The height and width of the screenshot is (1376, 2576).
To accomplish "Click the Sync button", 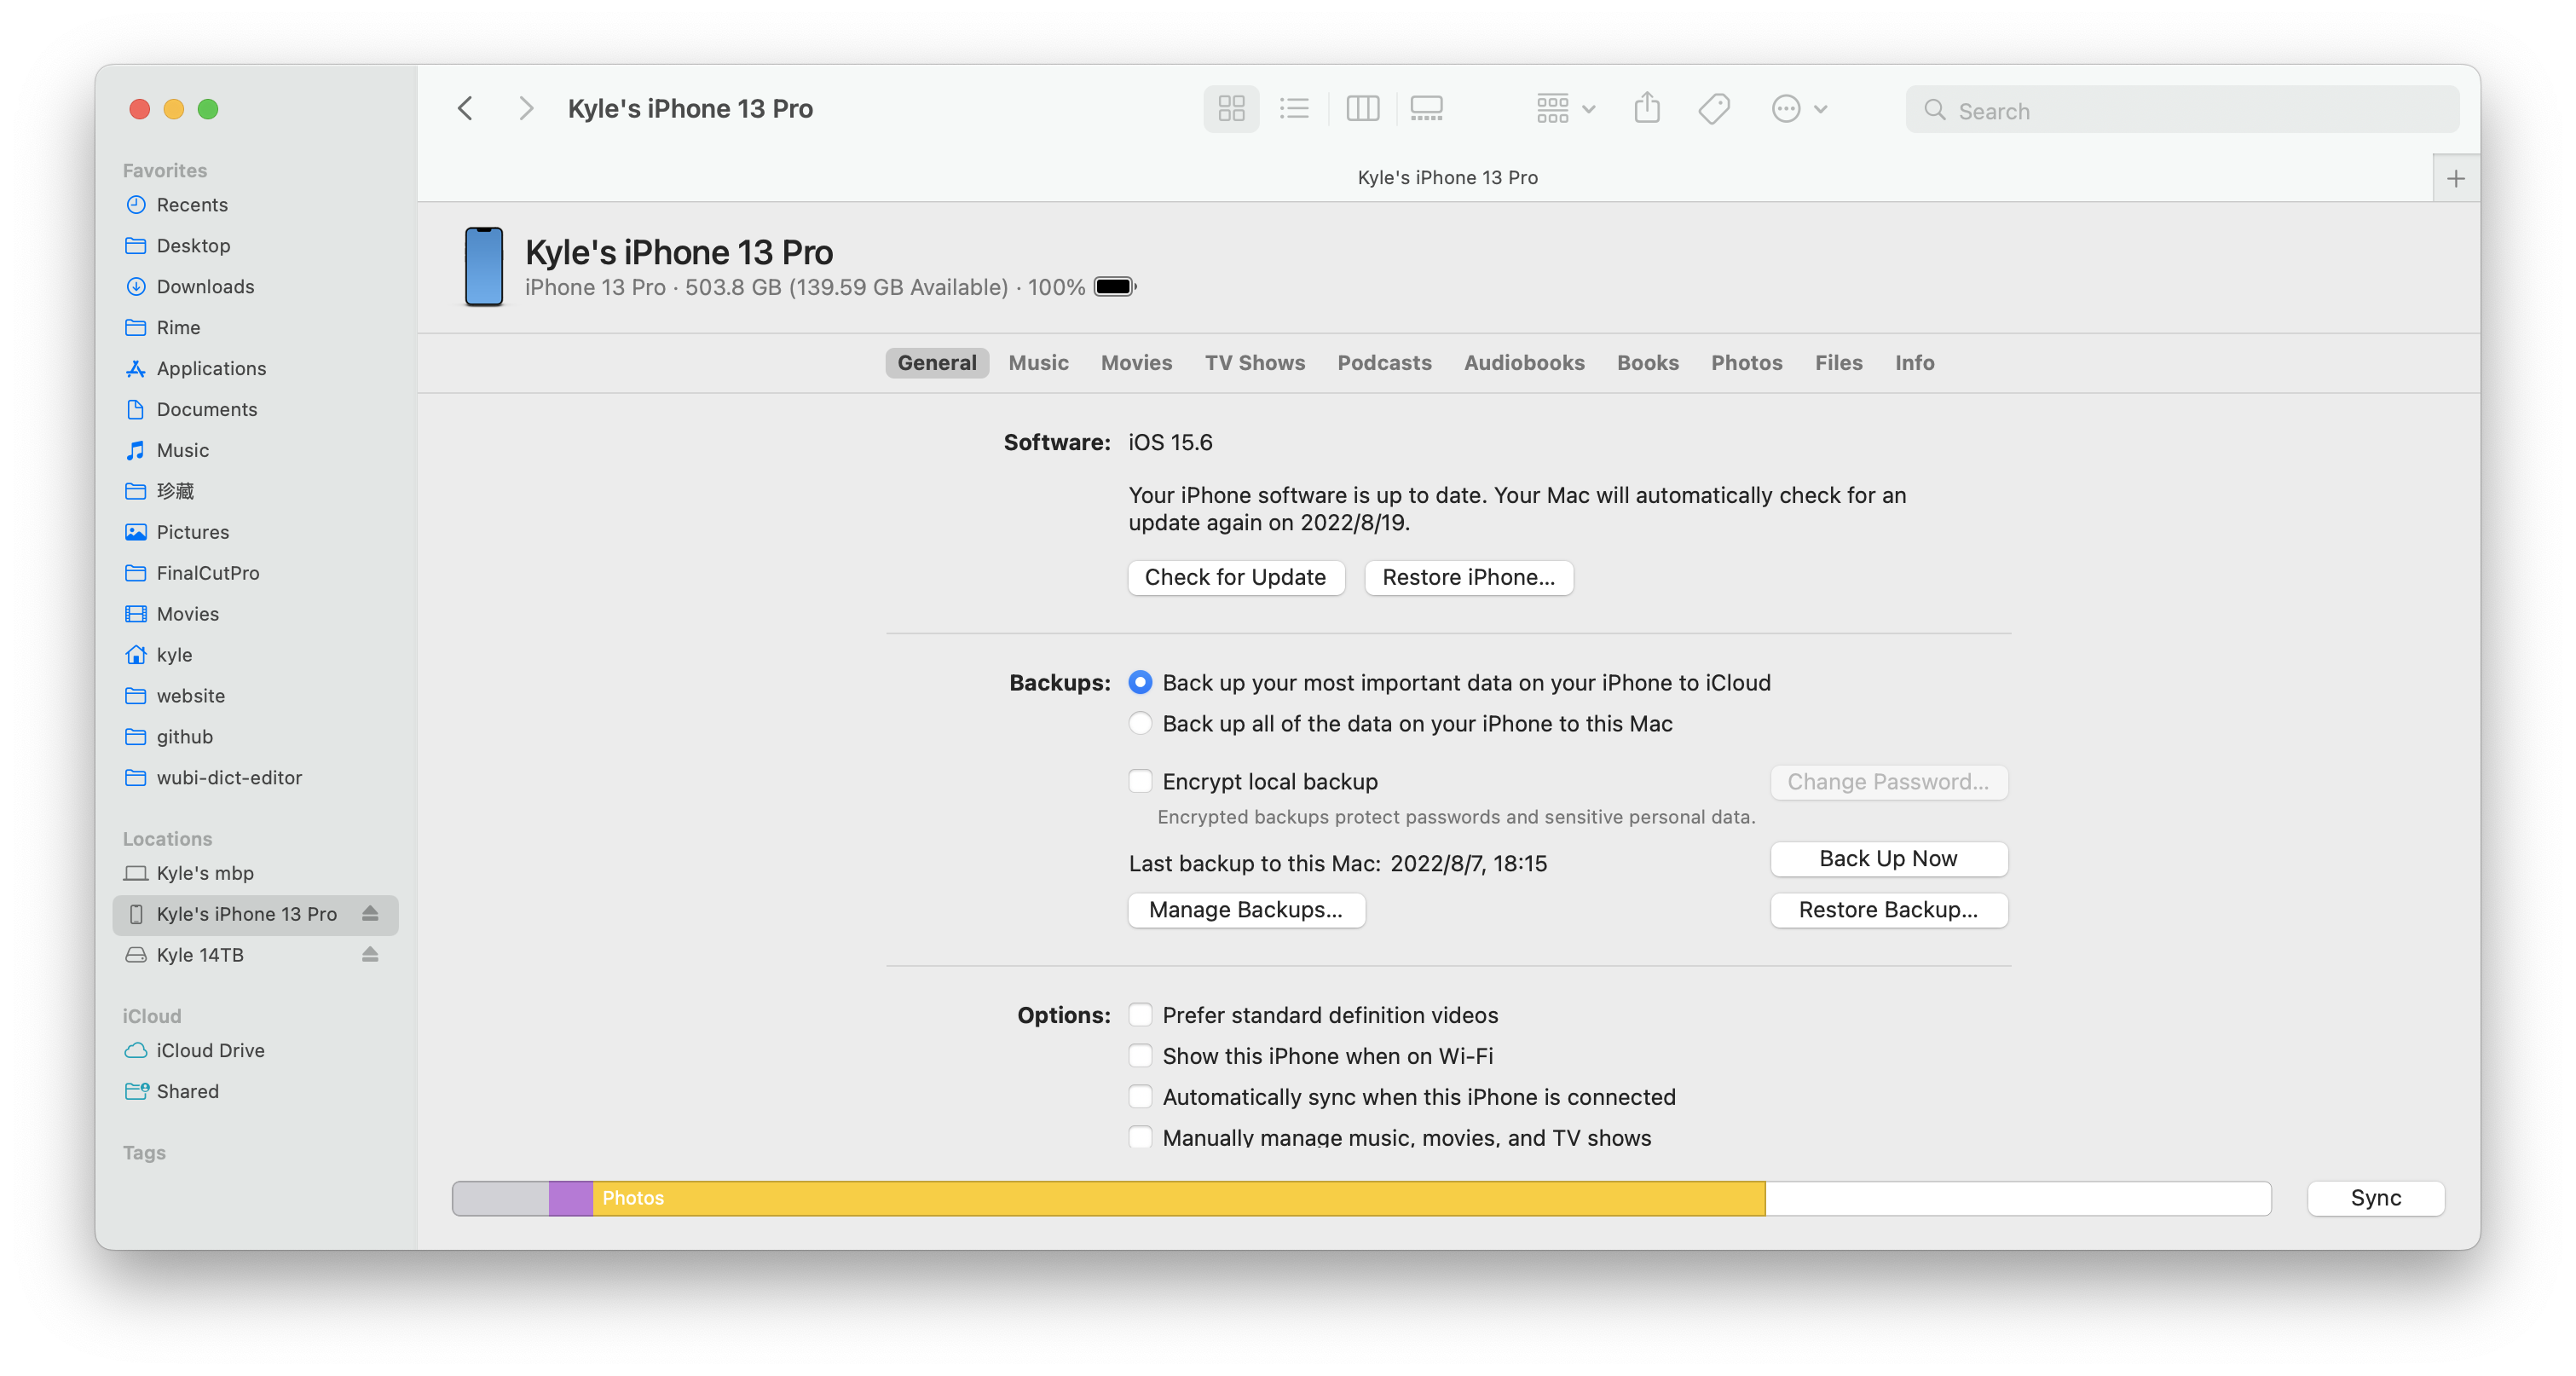I will [x=2375, y=1198].
